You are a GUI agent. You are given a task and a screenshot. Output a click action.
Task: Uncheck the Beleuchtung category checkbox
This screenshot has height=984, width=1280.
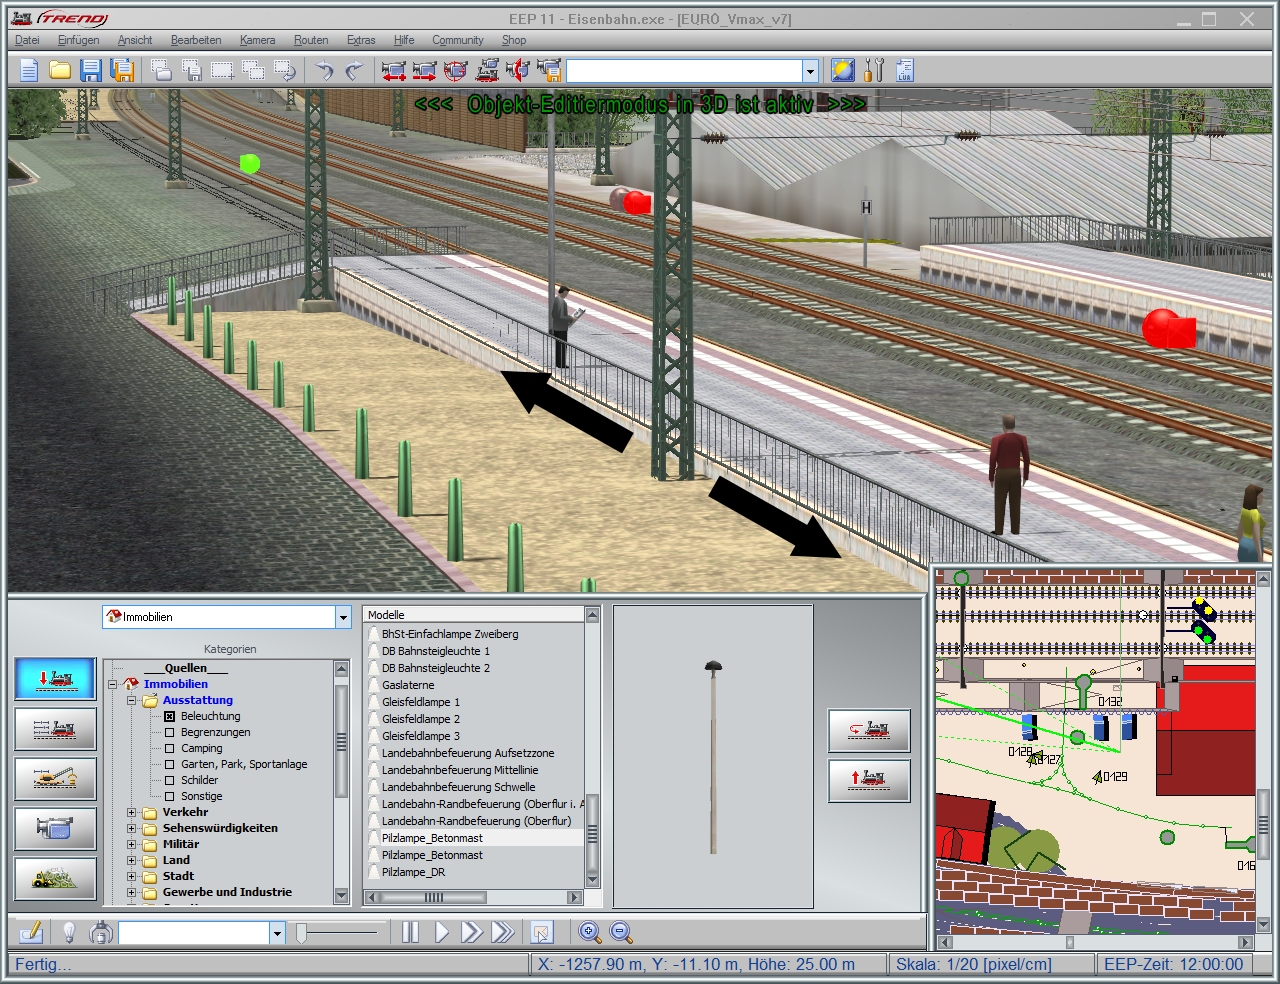point(169,716)
